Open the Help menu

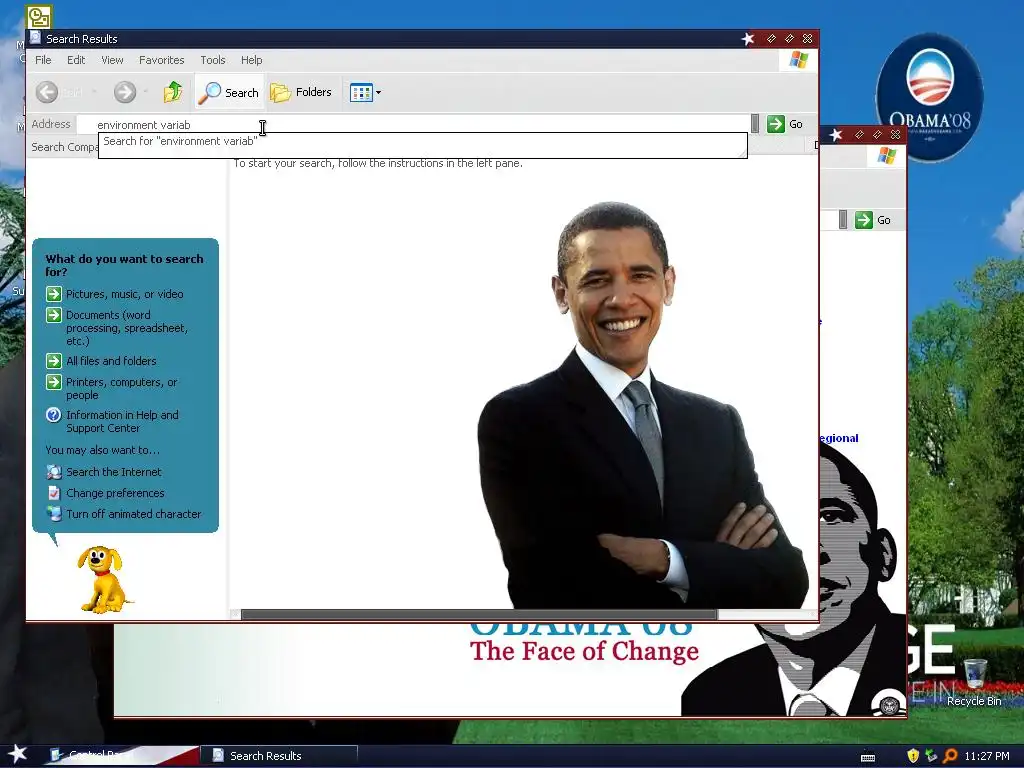click(x=251, y=60)
